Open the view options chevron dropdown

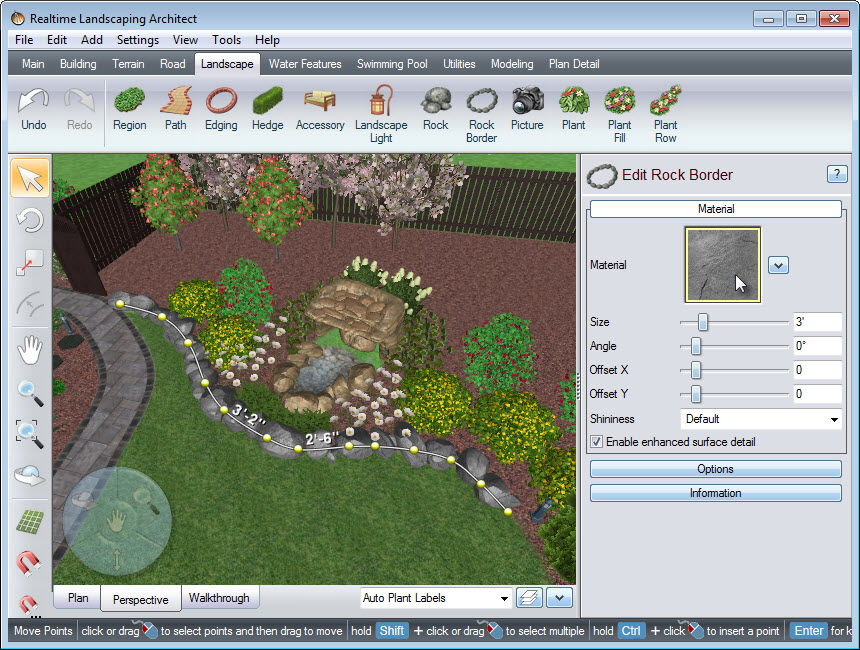[x=559, y=597]
